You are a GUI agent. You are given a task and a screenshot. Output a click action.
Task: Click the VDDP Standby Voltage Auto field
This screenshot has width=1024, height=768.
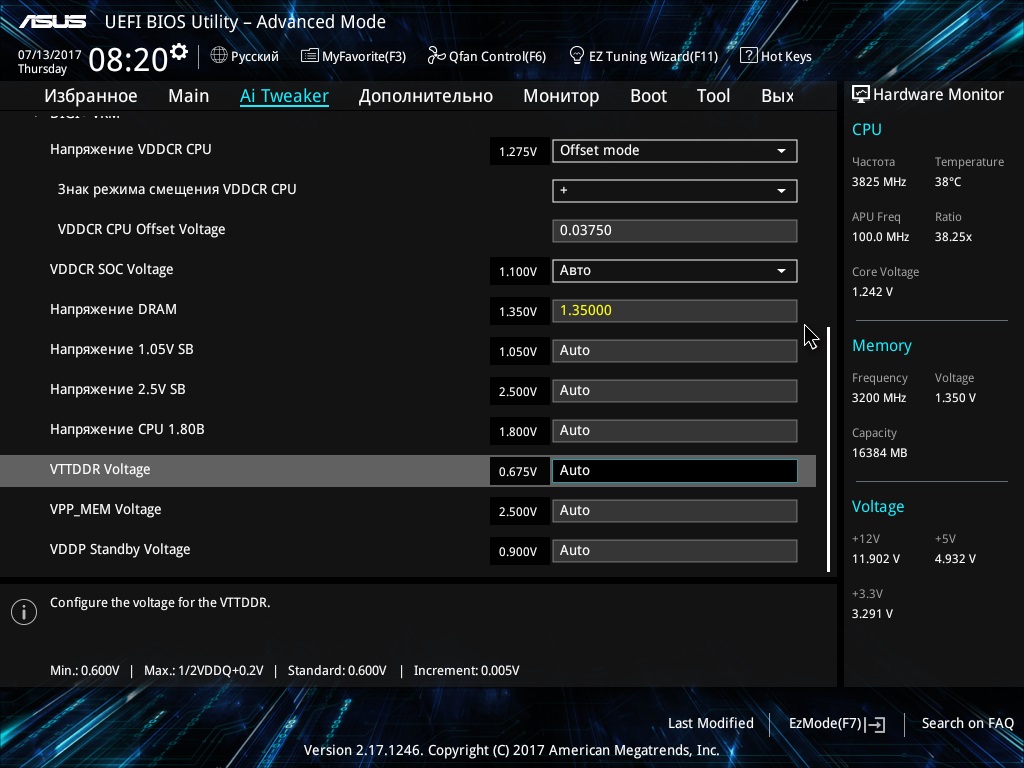(x=675, y=551)
